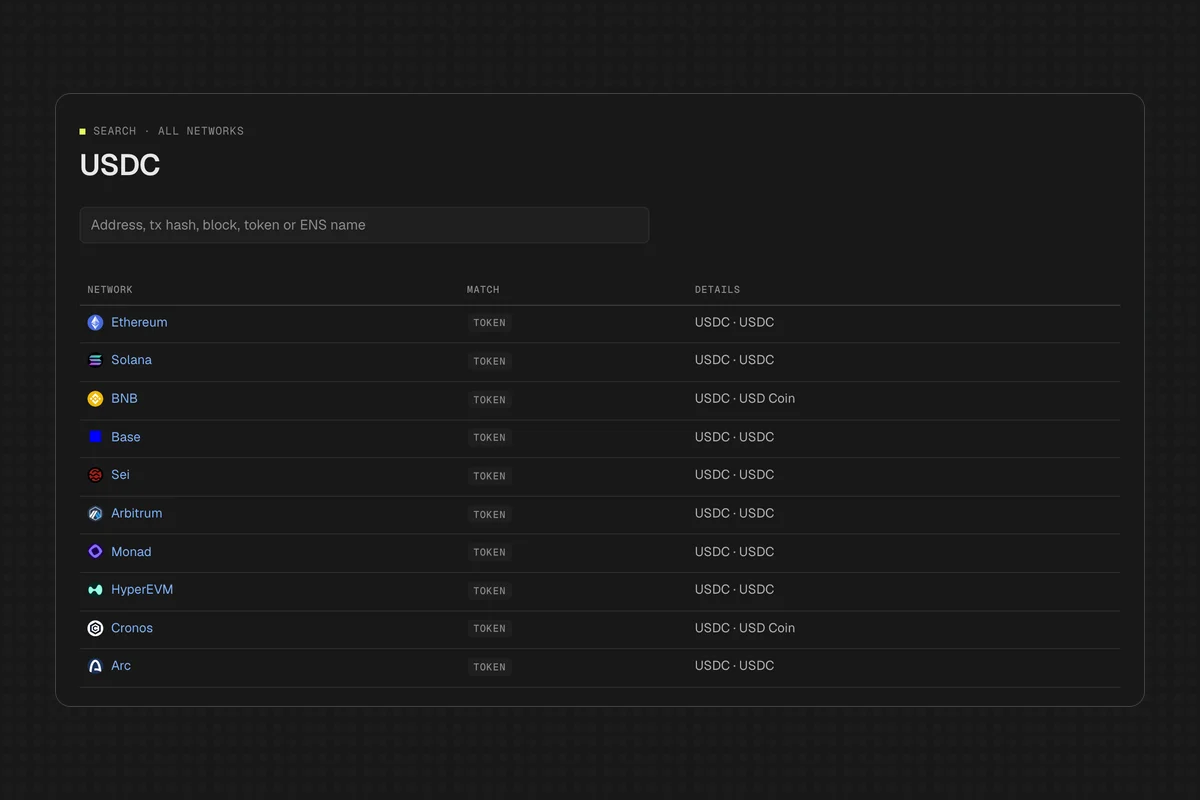Viewport: 1200px width, 800px height.
Task: Open the Ethereum network link
Action: tap(139, 322)
